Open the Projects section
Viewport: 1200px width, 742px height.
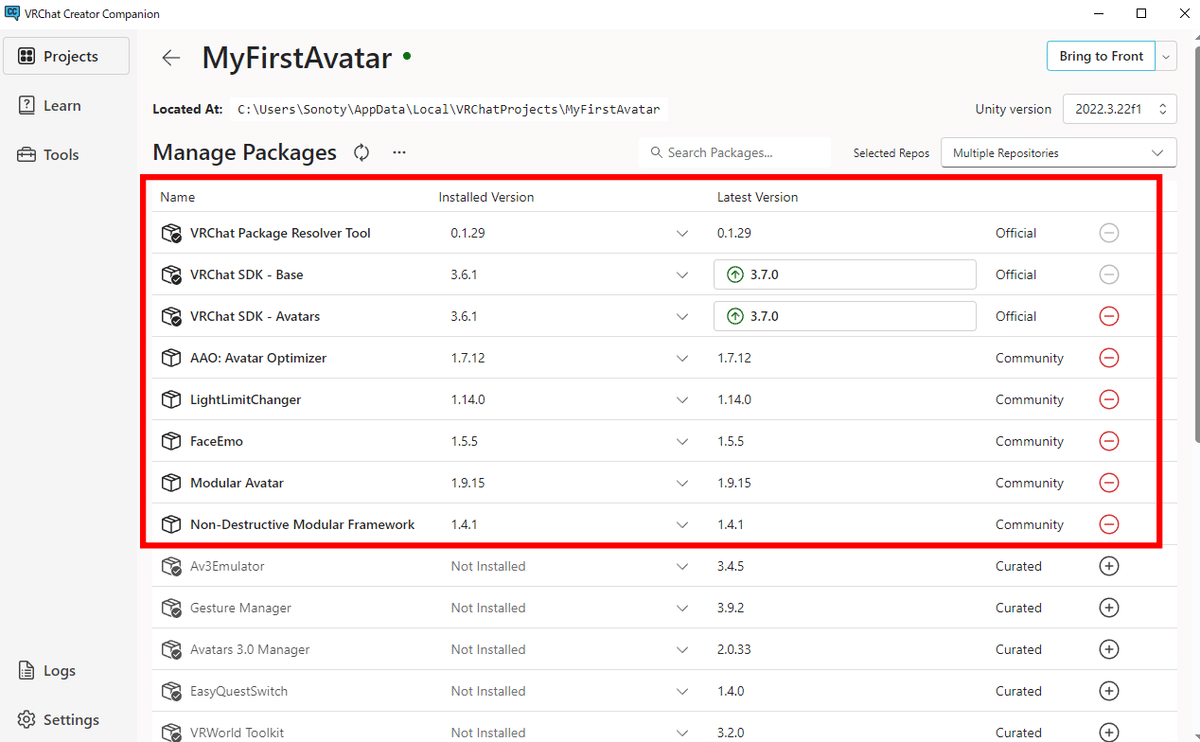66,56
